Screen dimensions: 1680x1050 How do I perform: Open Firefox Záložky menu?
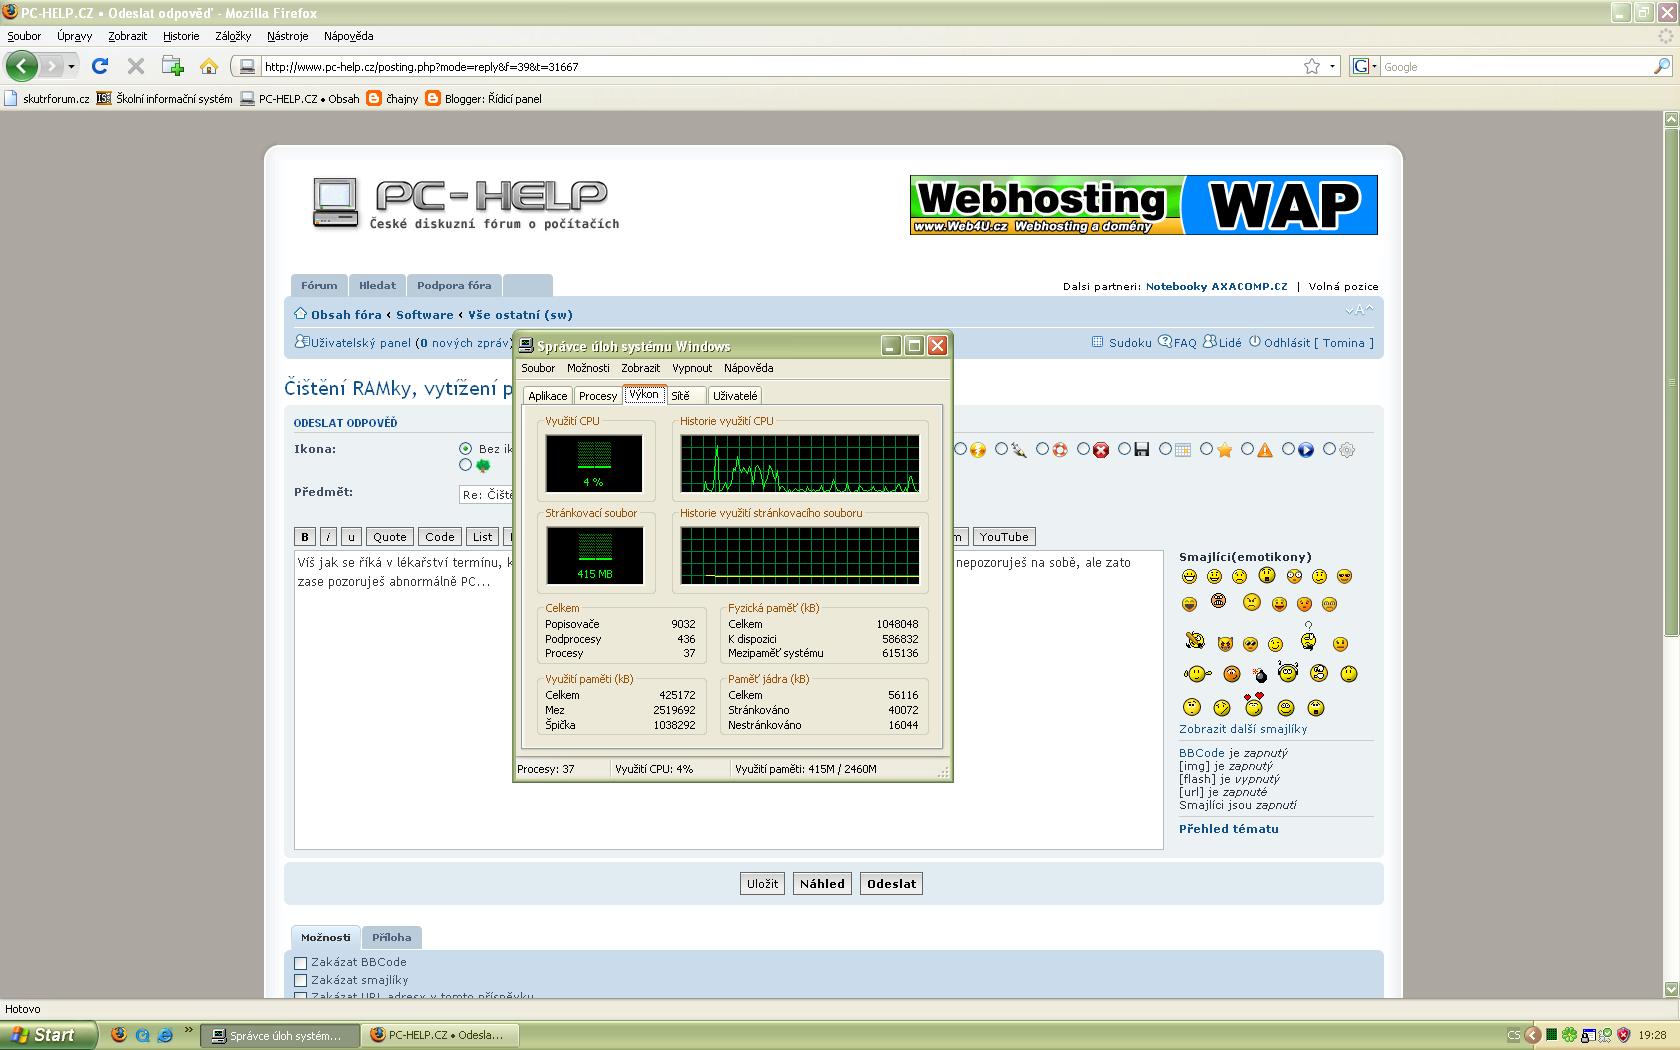[233, 36]
